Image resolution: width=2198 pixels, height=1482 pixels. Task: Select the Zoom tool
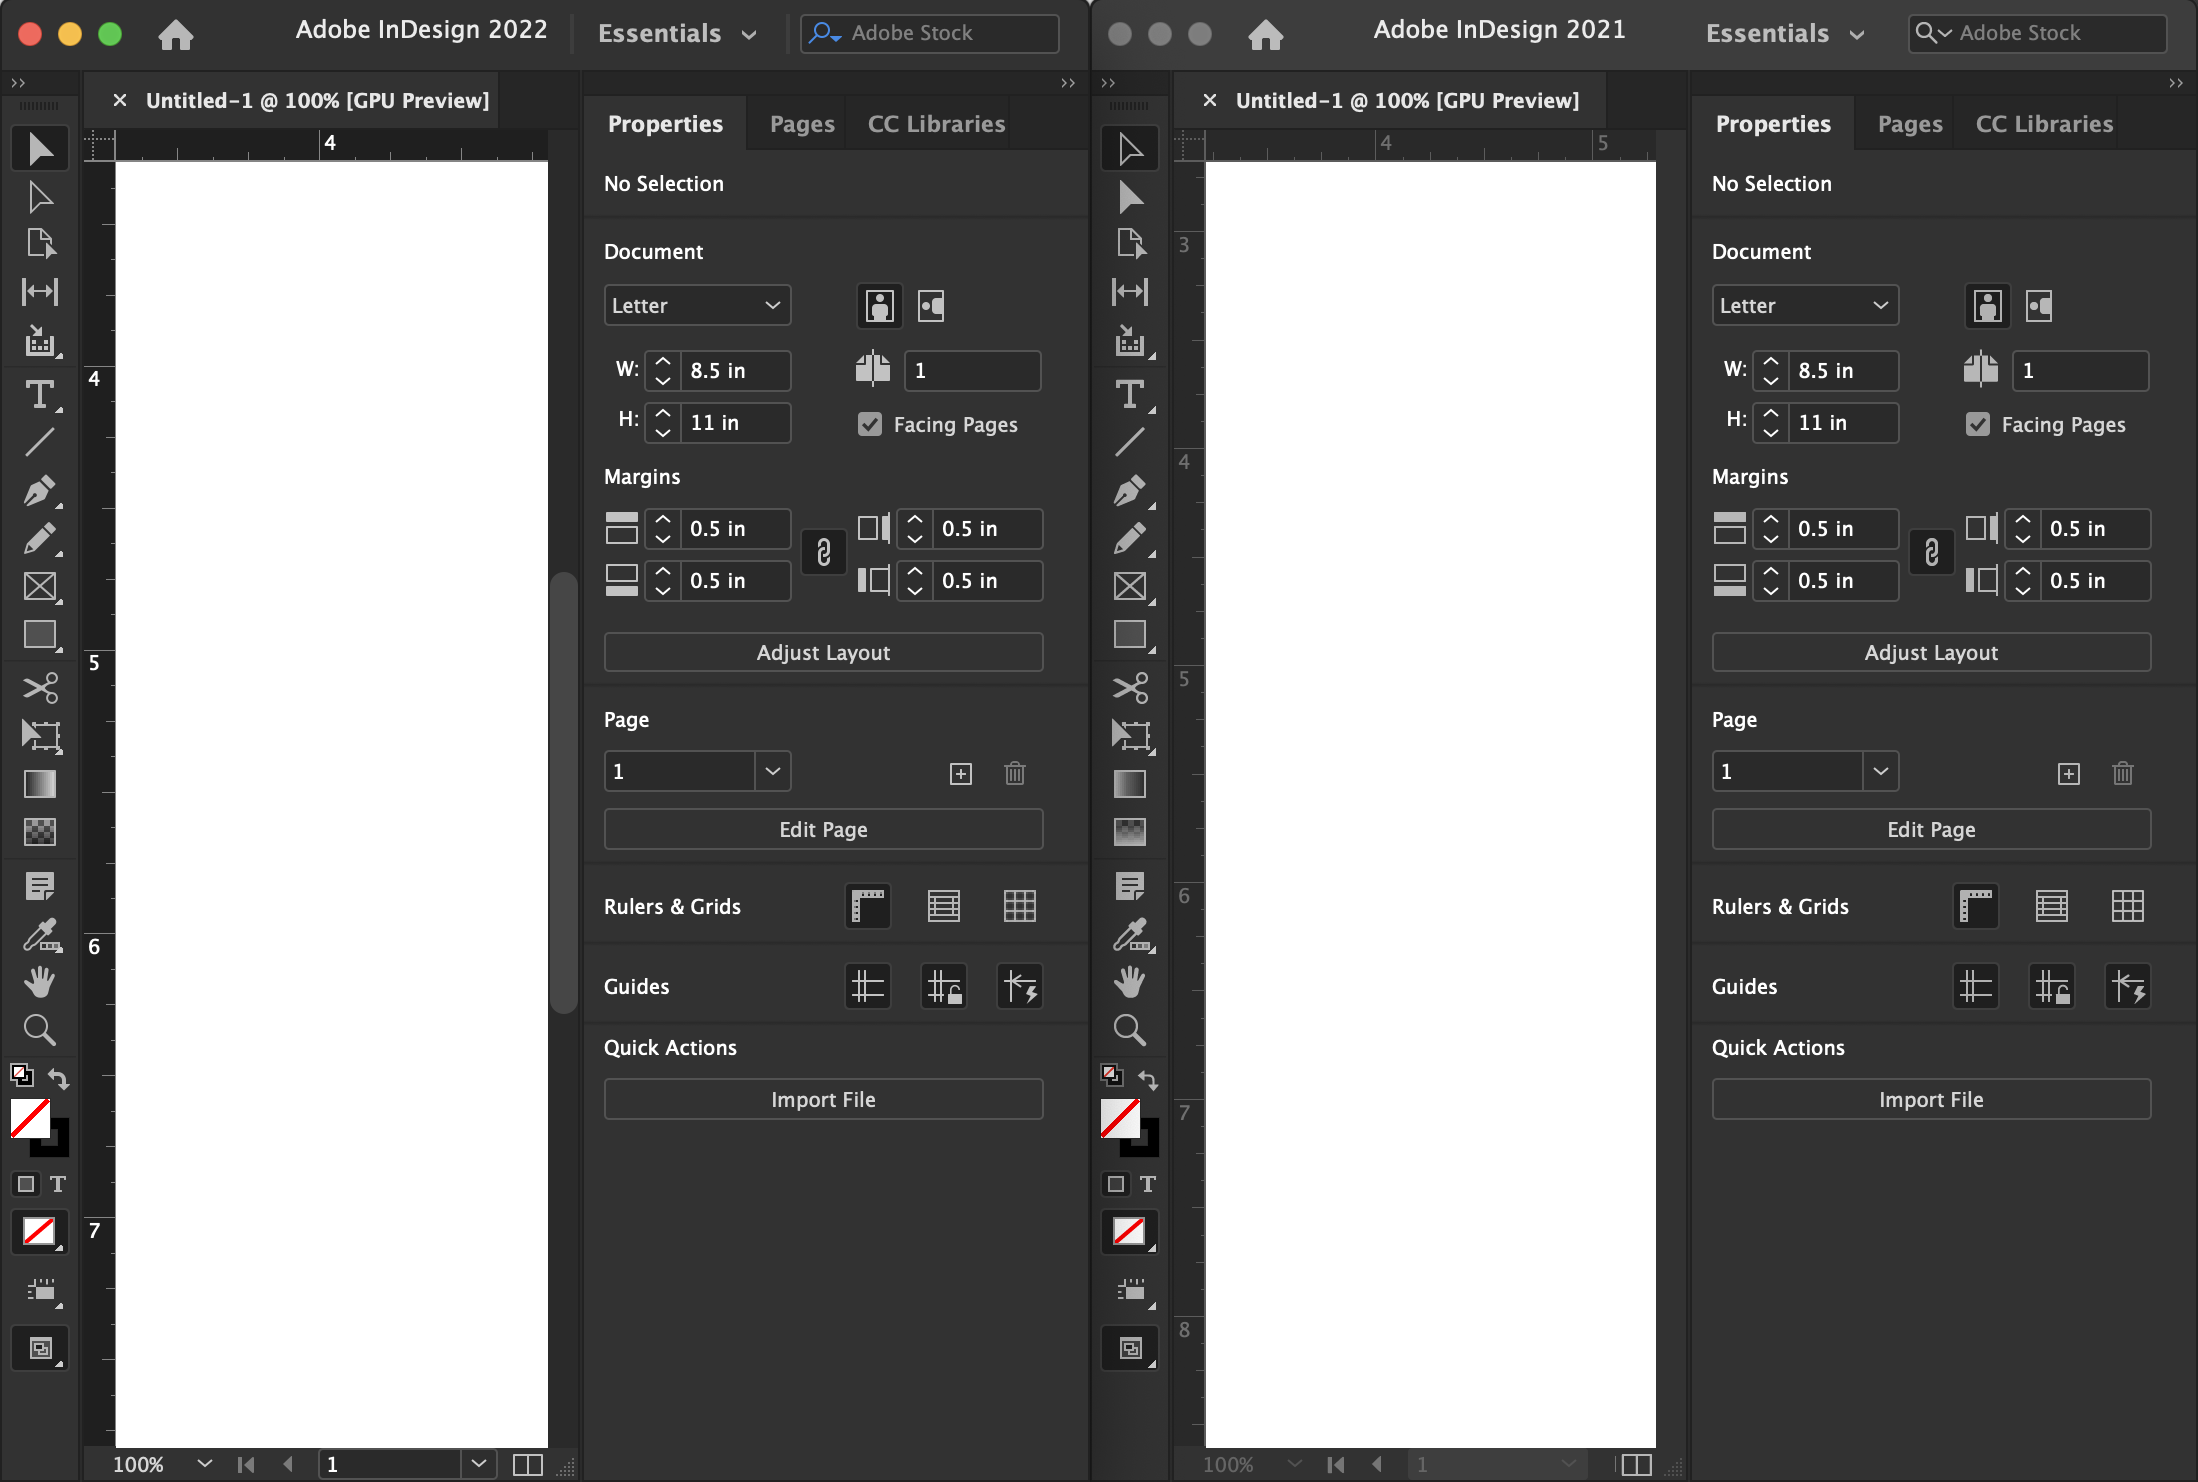(x=40, y=1030)
